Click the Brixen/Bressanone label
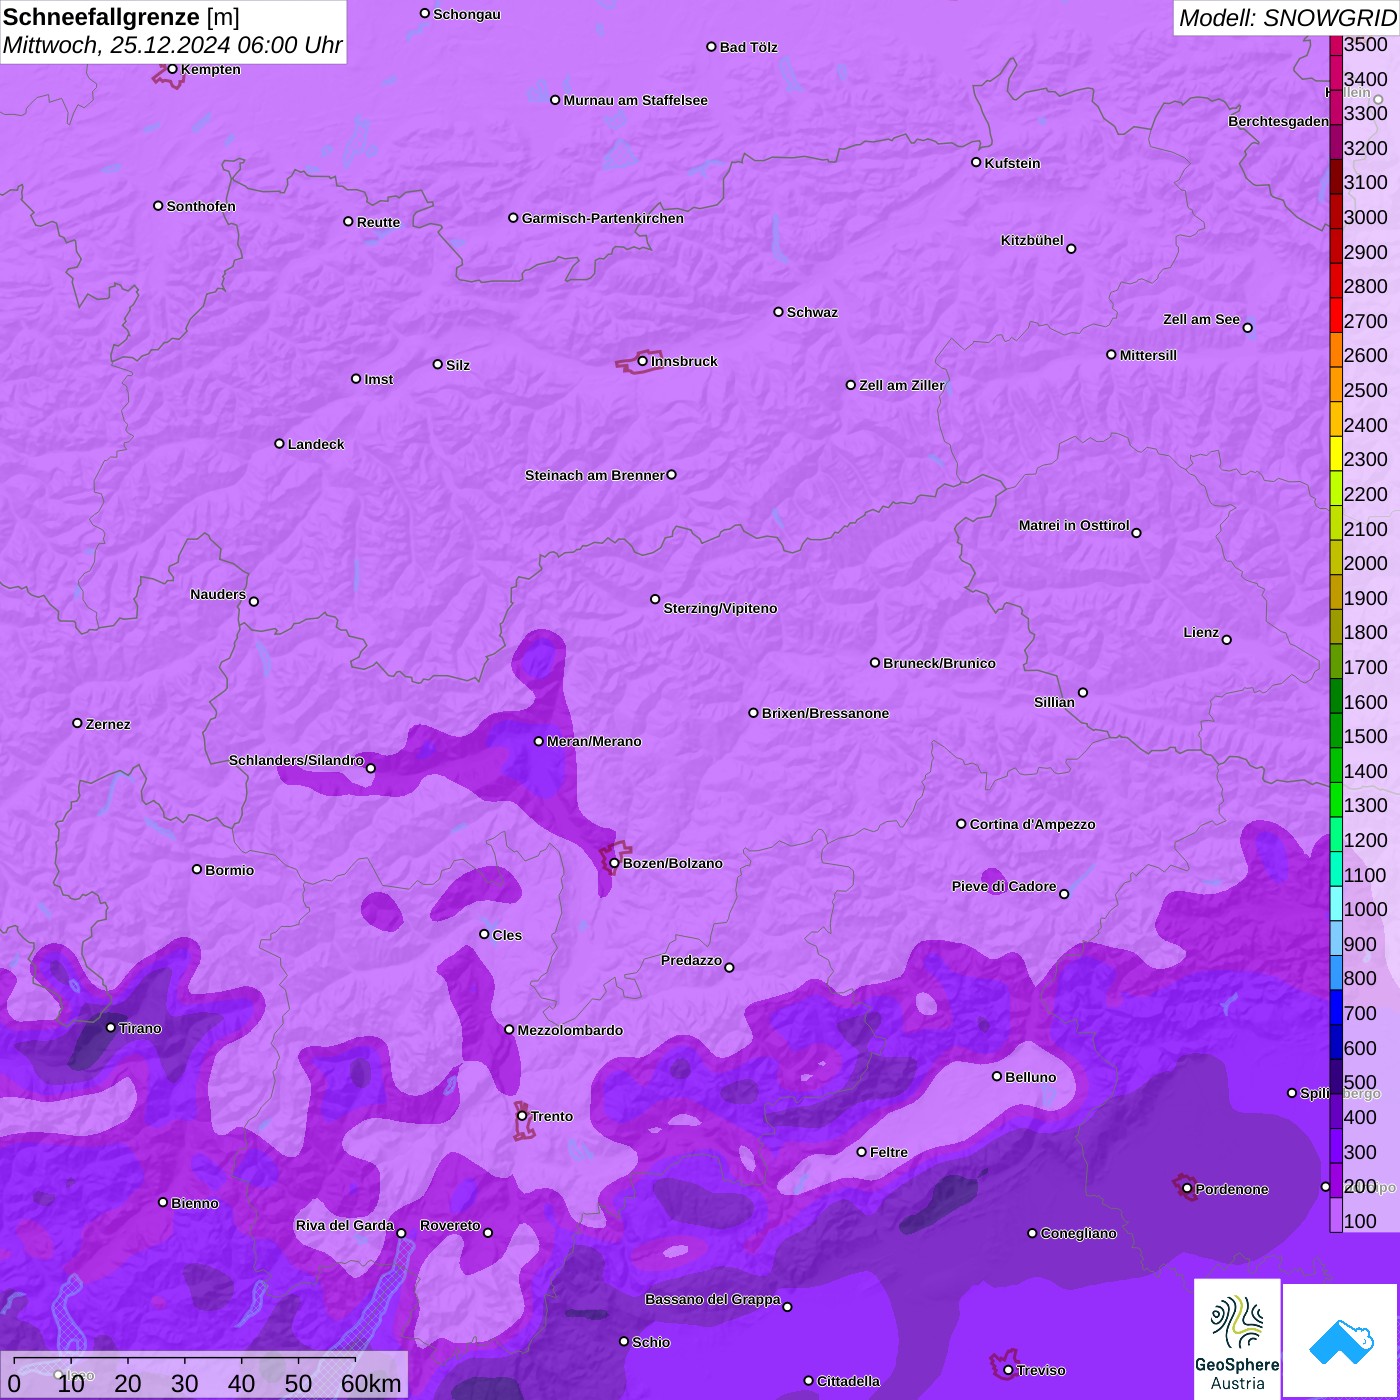 825,713
